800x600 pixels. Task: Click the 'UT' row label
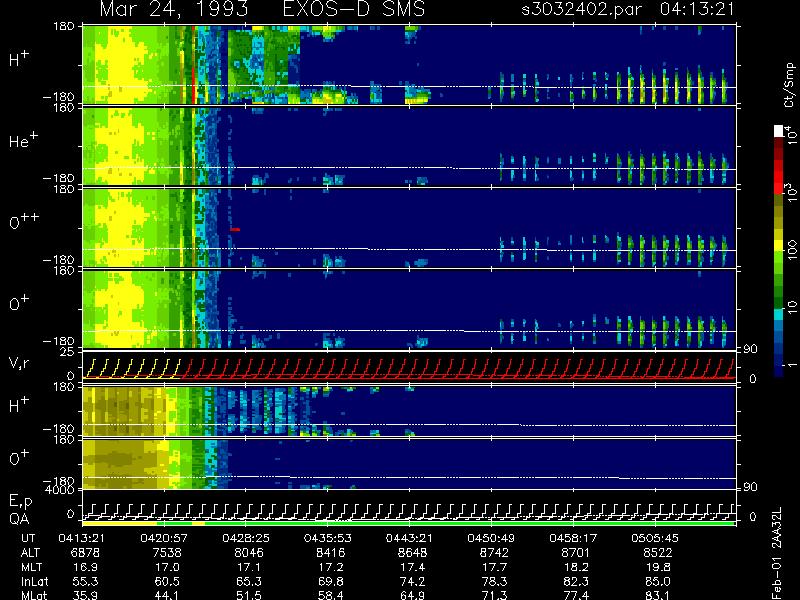click(28, 538)
